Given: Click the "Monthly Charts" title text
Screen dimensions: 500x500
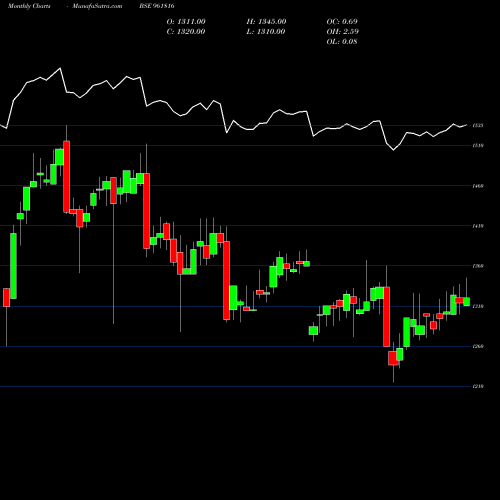Looking at the screenshot, I should coord(29,6).
